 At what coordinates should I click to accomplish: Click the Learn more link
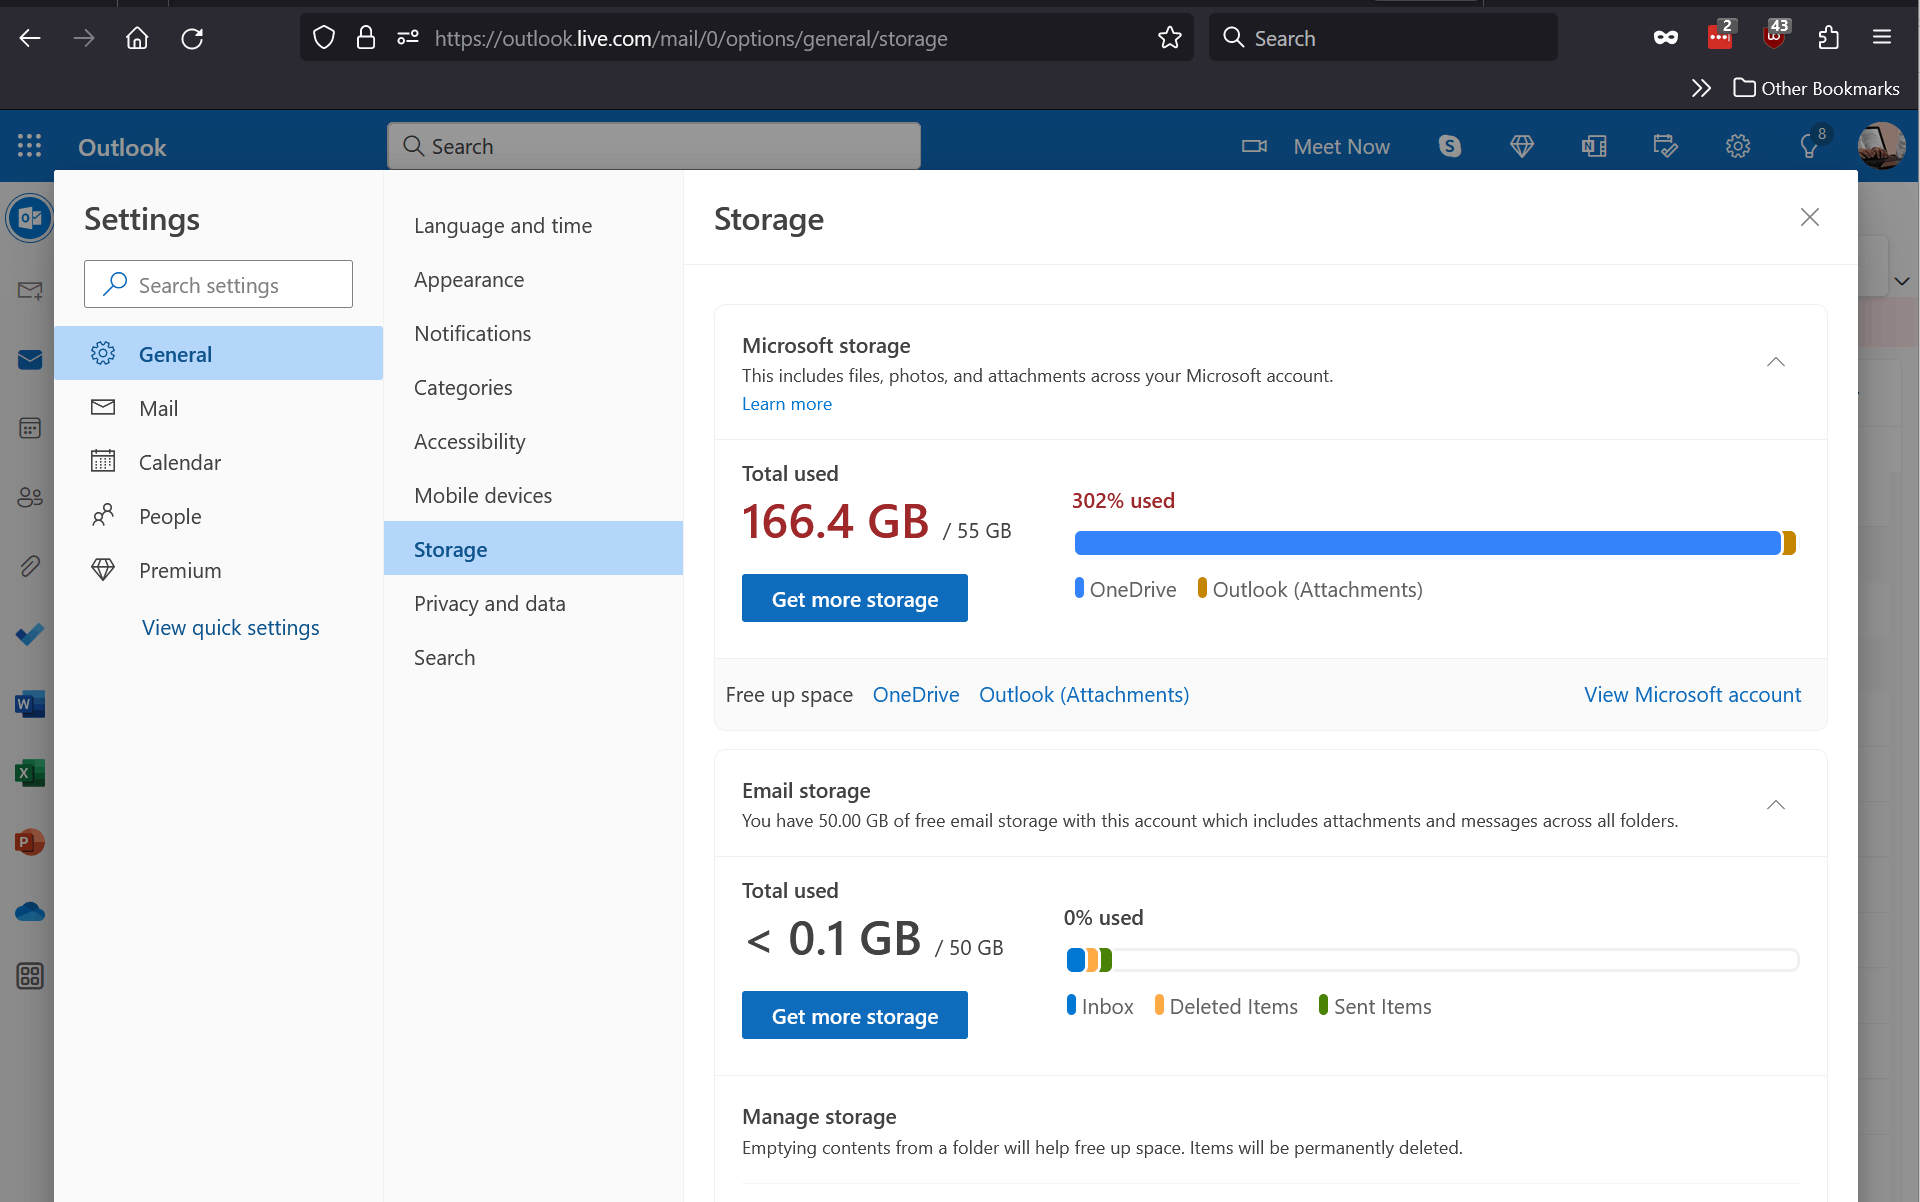point(786,404)
